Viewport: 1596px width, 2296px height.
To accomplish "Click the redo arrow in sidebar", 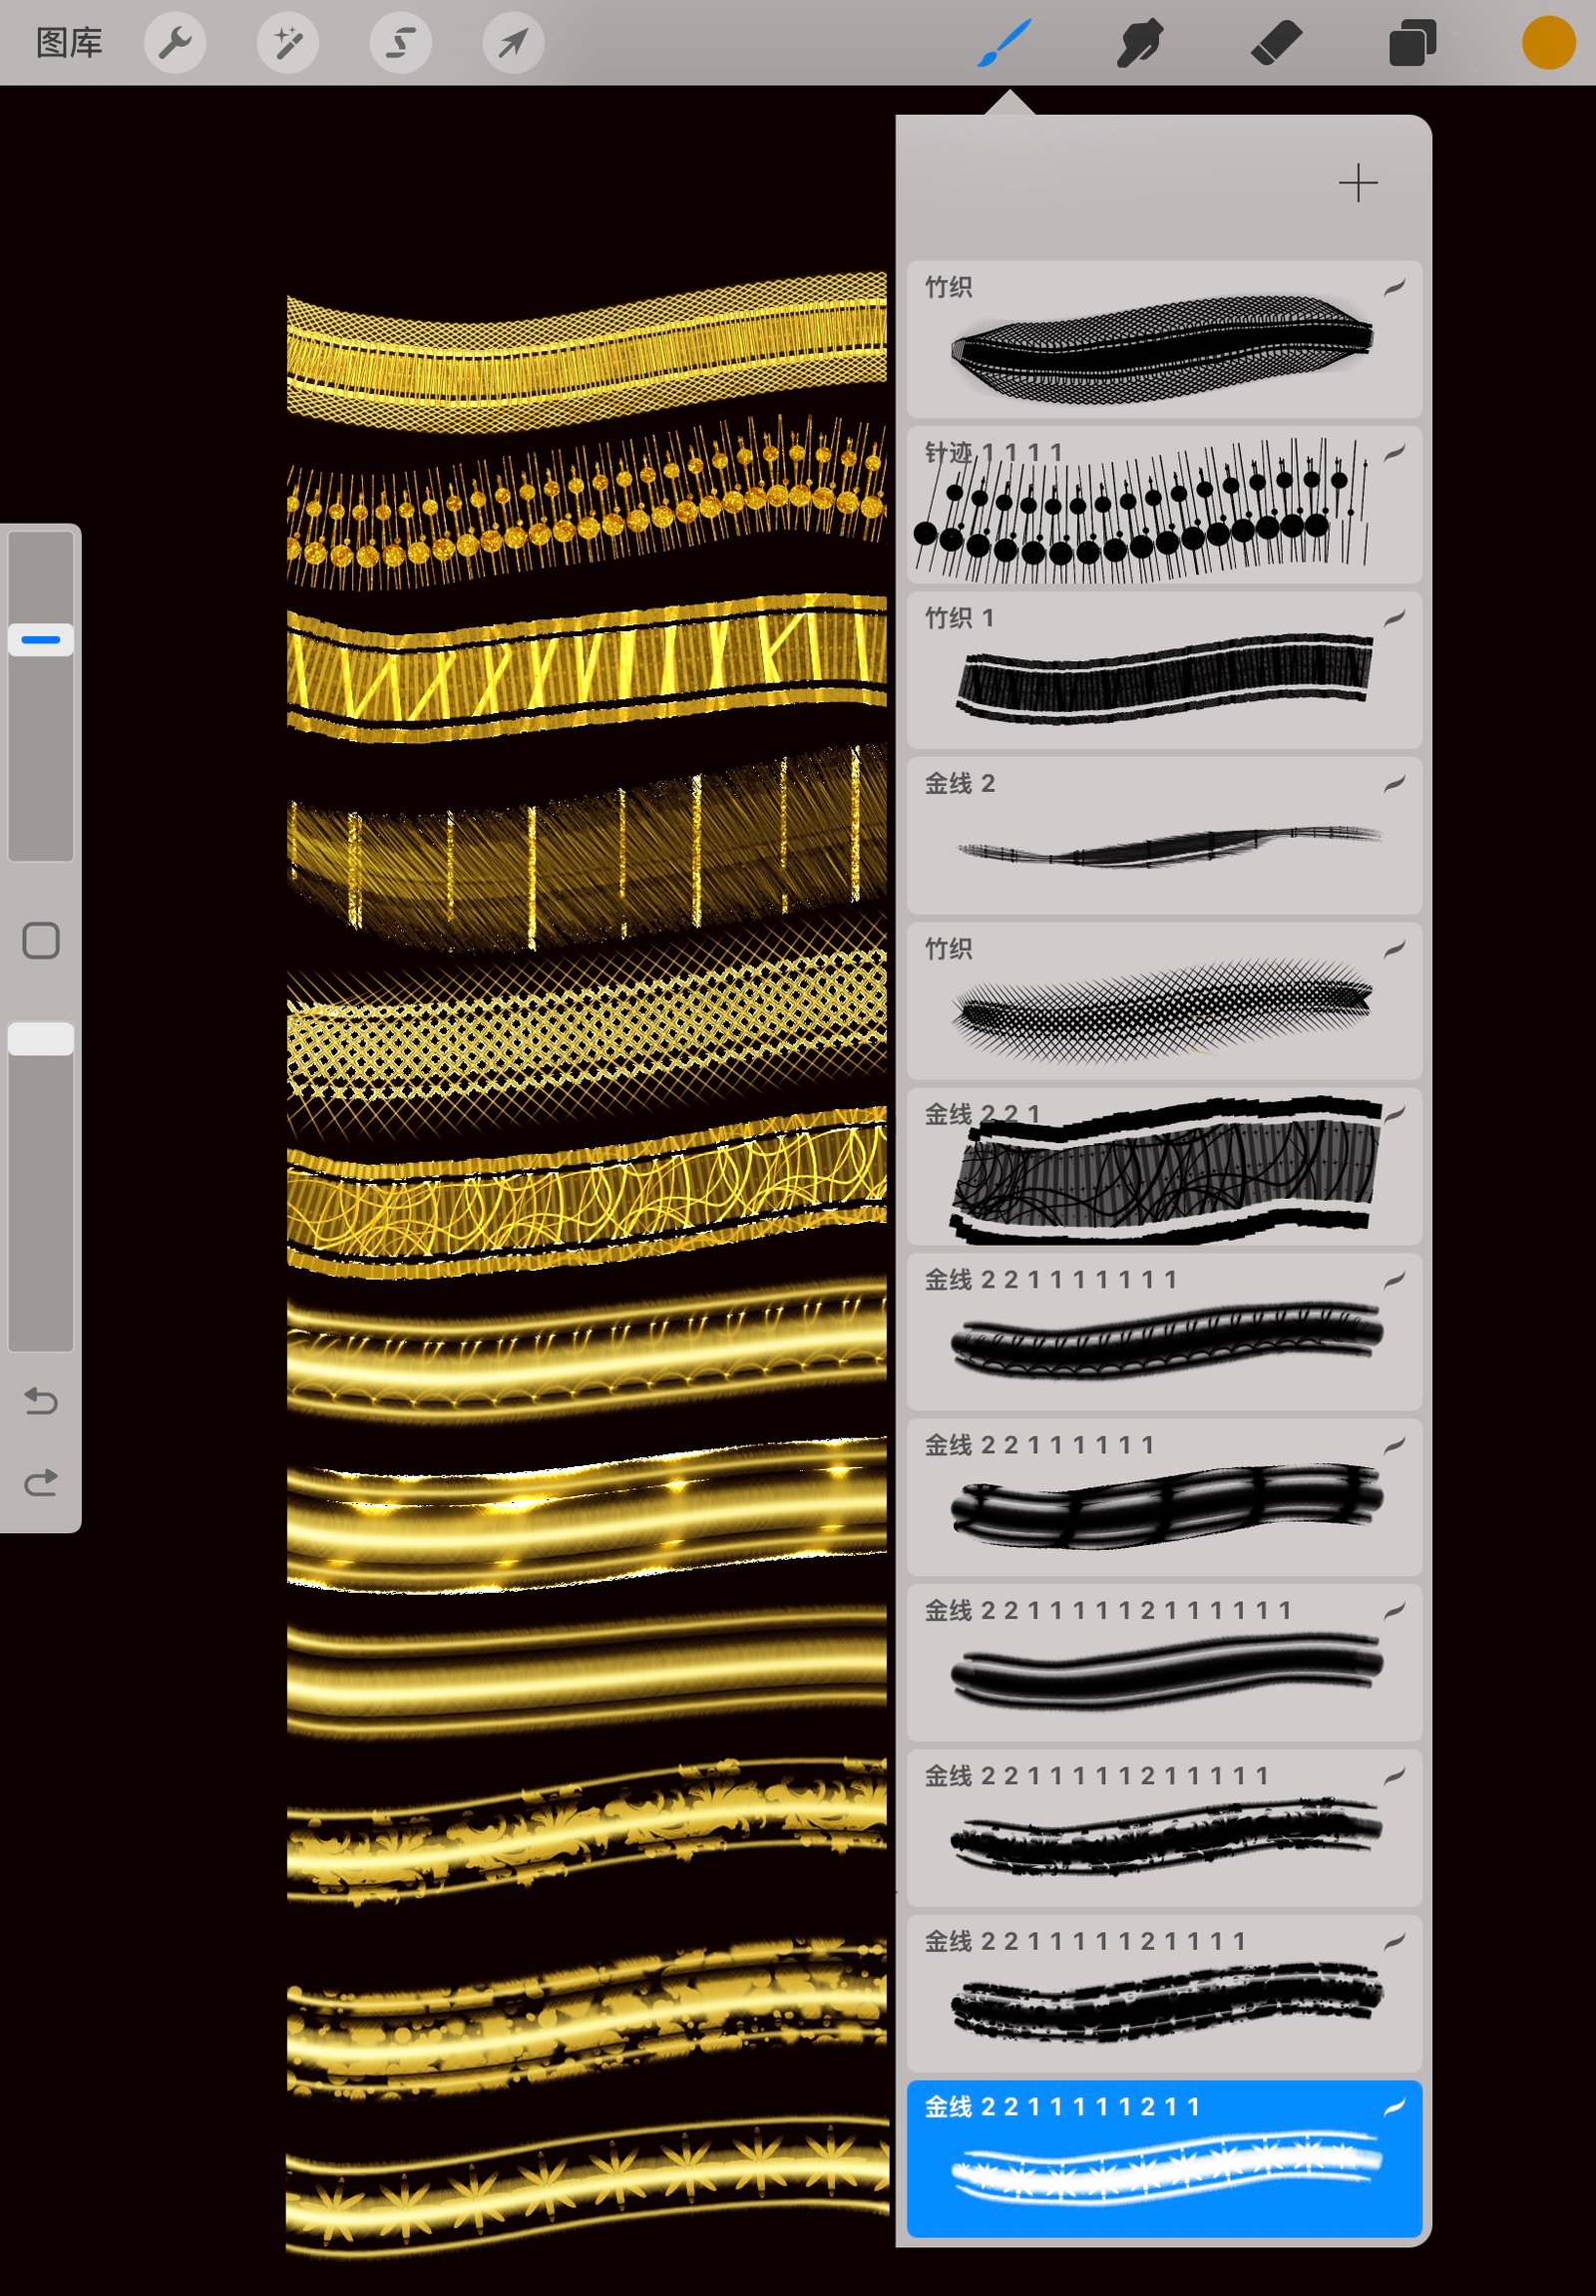I will pyautogui.click(x=41, y=1482).
